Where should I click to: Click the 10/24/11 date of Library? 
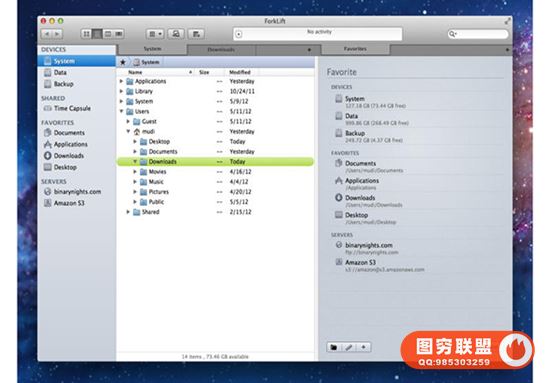(242, 92)
